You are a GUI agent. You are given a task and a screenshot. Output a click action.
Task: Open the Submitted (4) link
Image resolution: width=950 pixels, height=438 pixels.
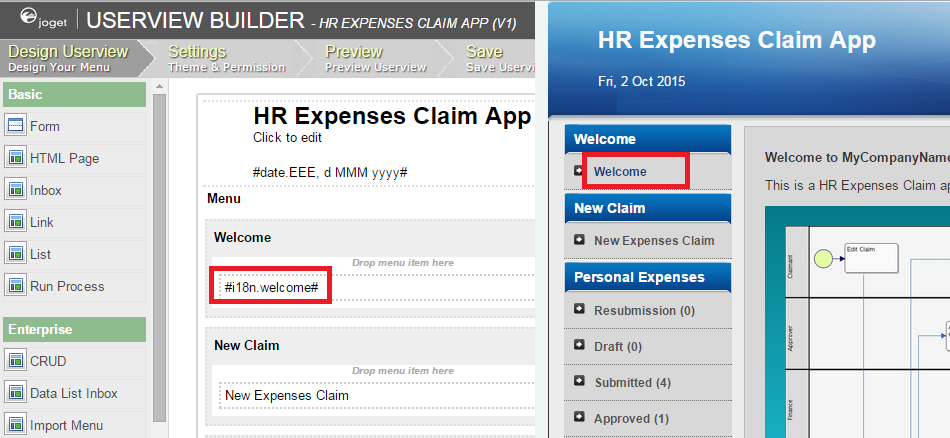tap(633, 383)
